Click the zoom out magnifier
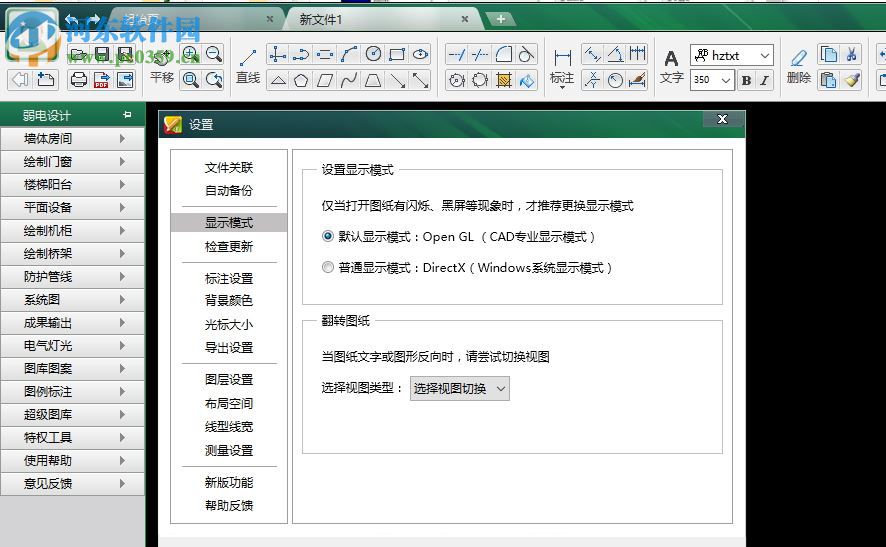The width and height of the screenshot is (886, 547). point(214,54)
